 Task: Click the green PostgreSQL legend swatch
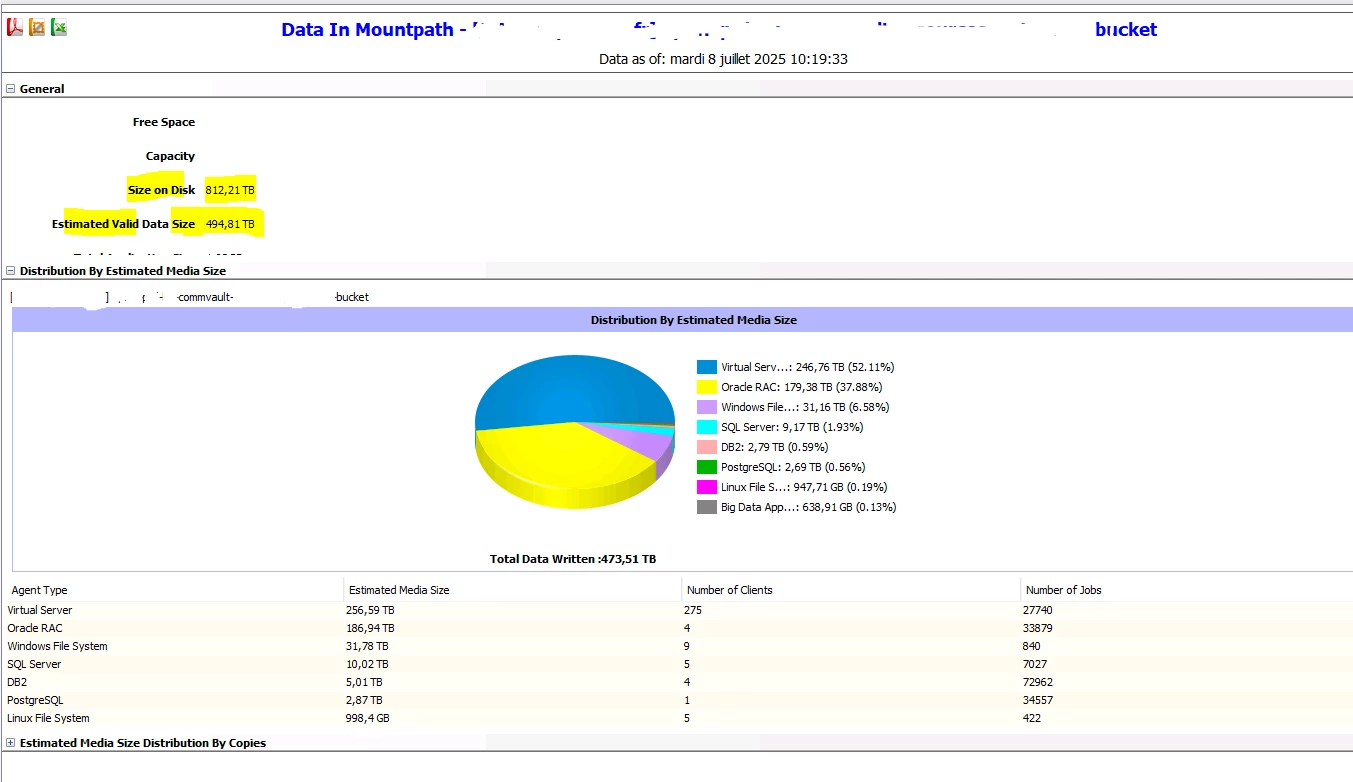[707, 467]
